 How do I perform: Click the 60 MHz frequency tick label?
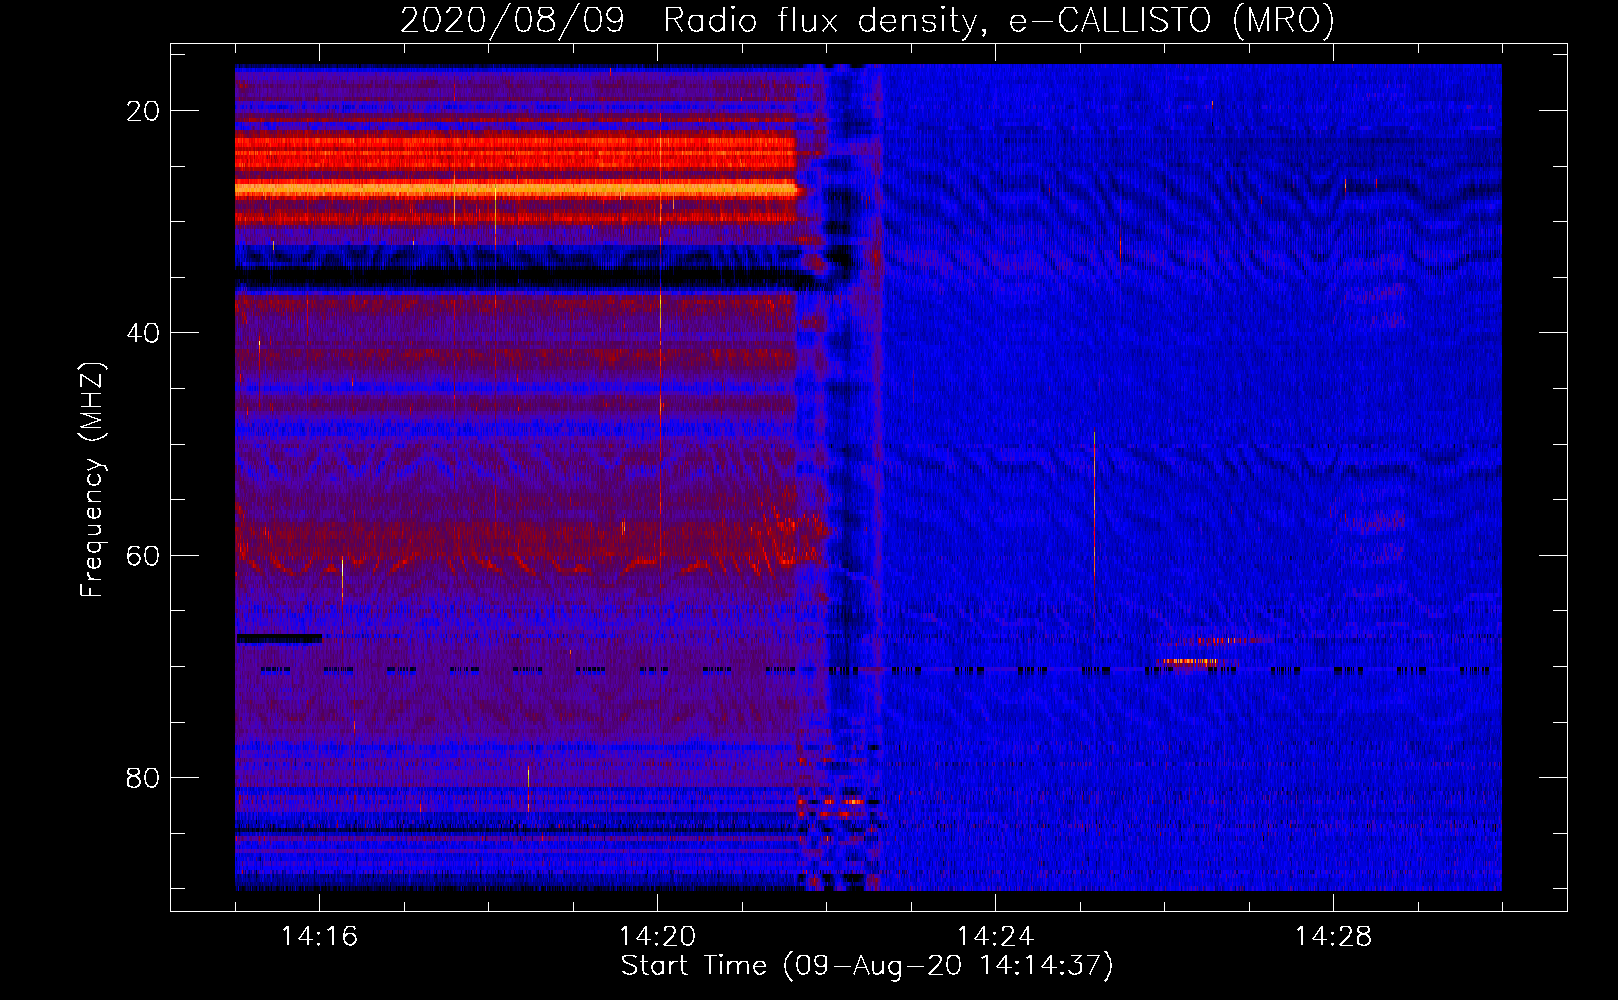click(x=144, y=556)
